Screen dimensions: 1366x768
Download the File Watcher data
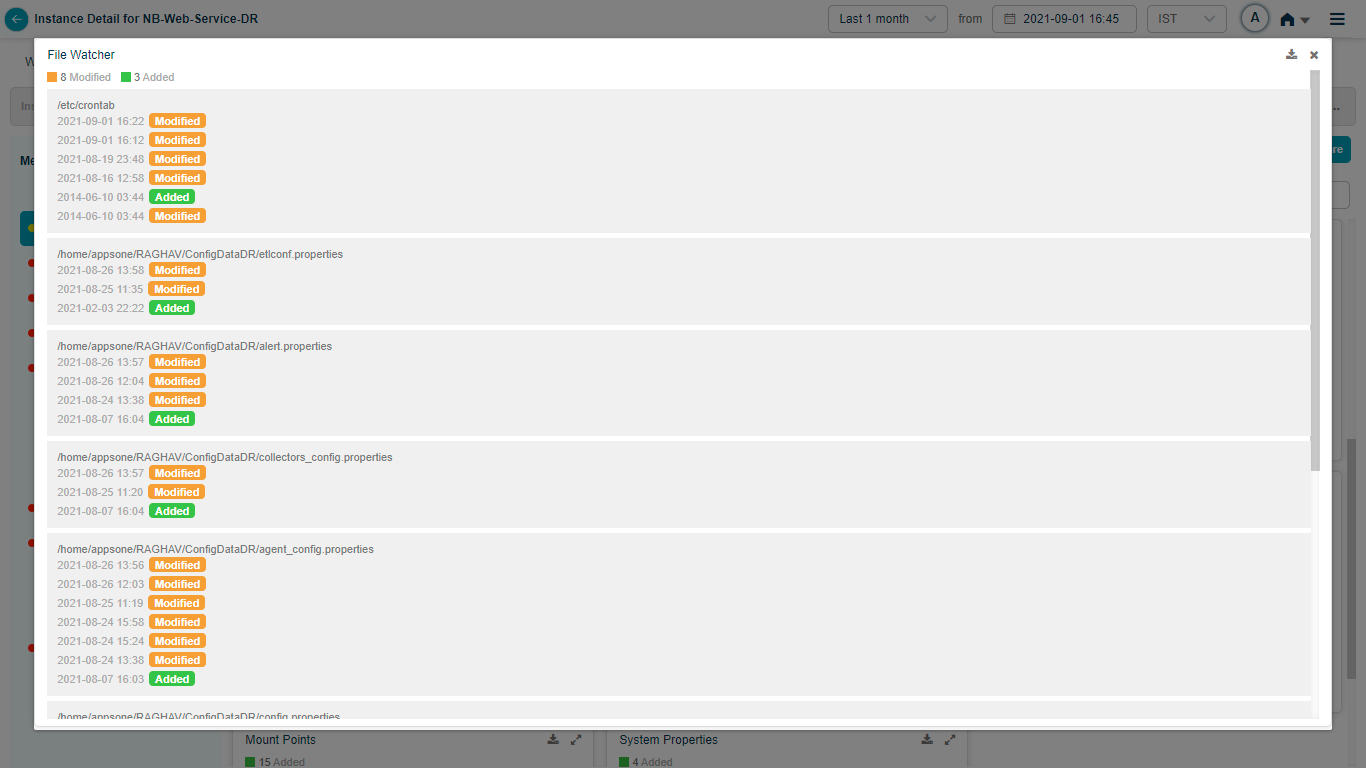1291,55
